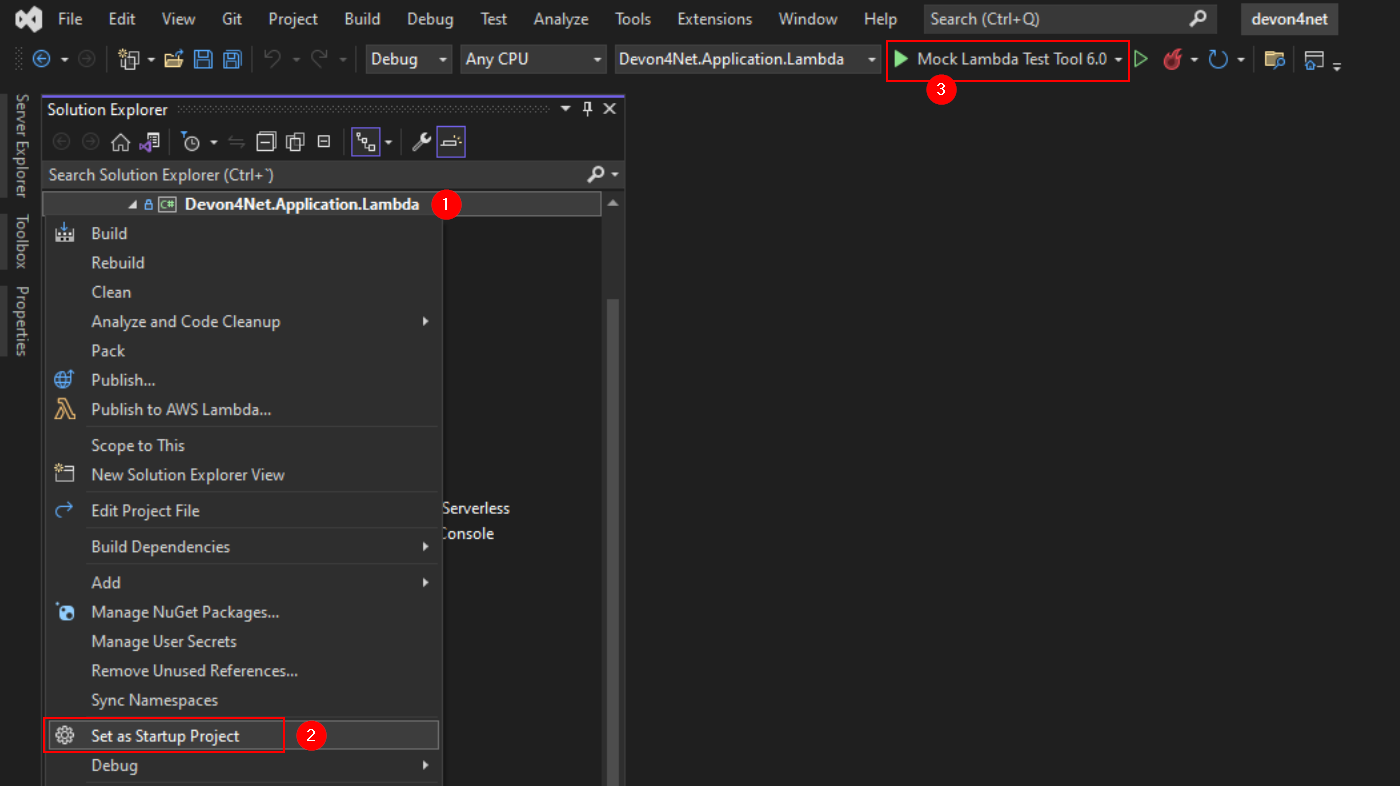
Task: Expand the Hot Reload options arrow
Action: point(1194,60)
